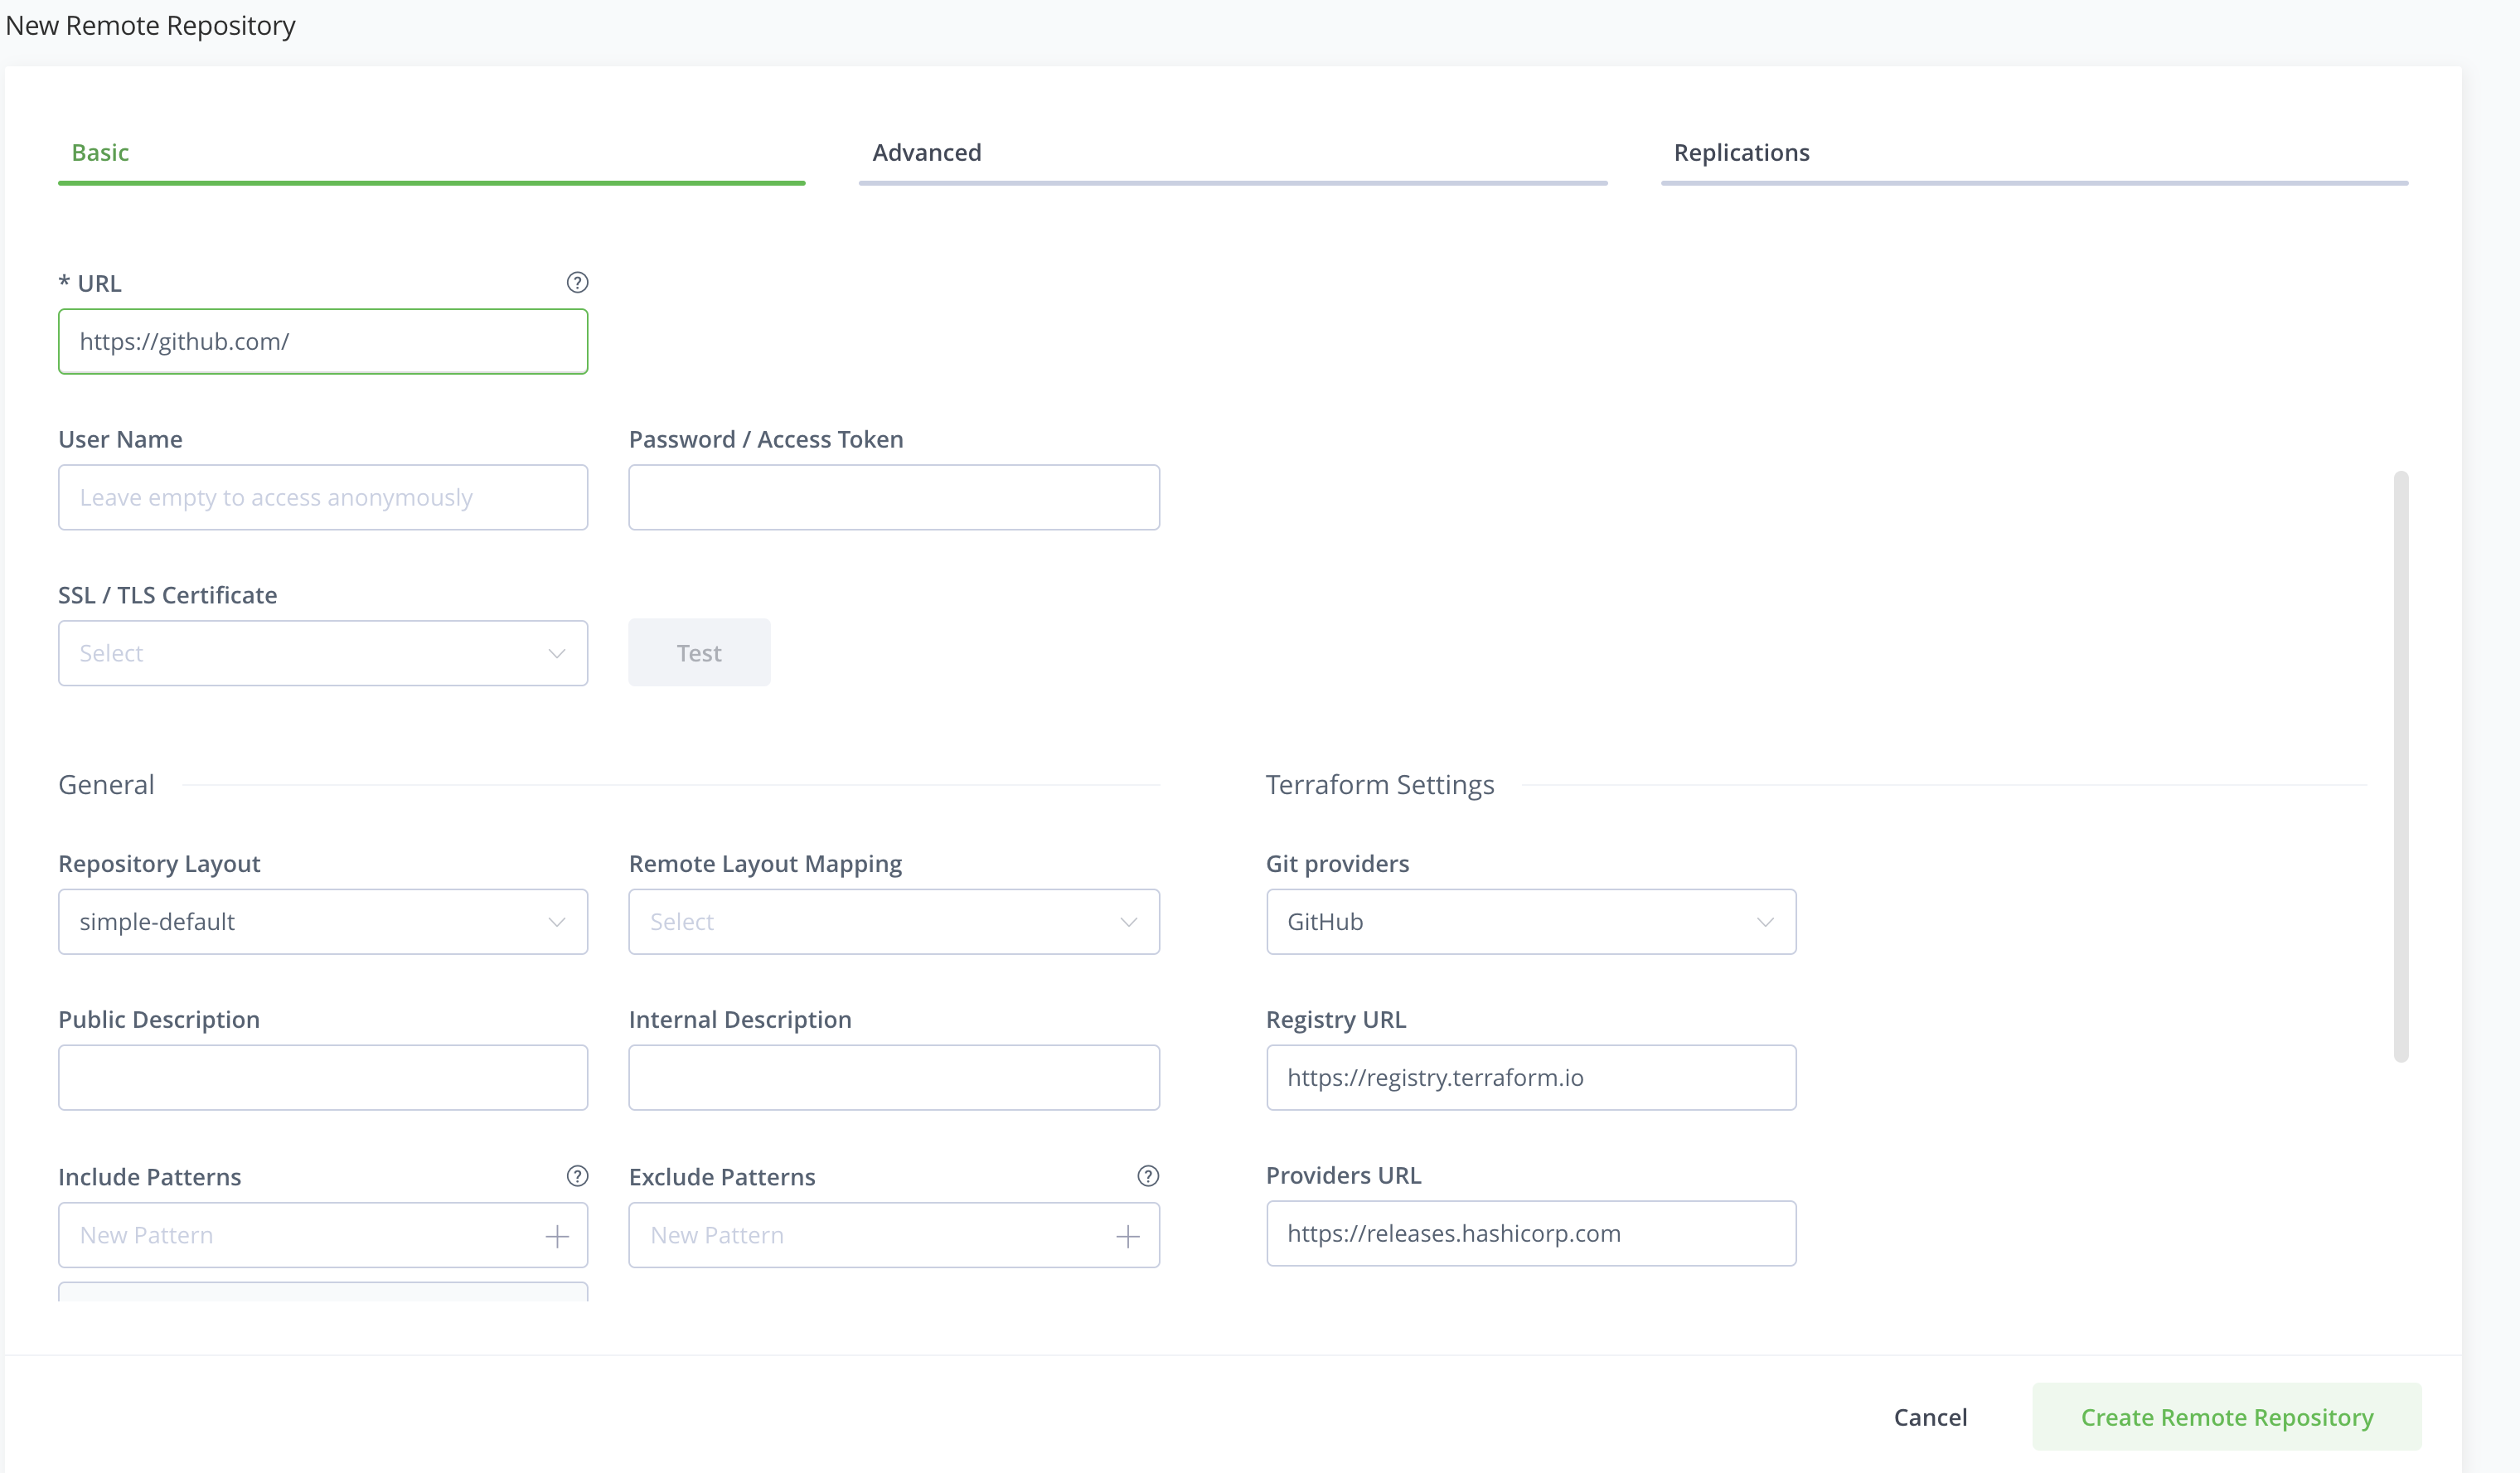The width and height of the screenshot is (2520, 1473).
Task: Expand the Git providers dropdown
Action: coord(1530,922)
